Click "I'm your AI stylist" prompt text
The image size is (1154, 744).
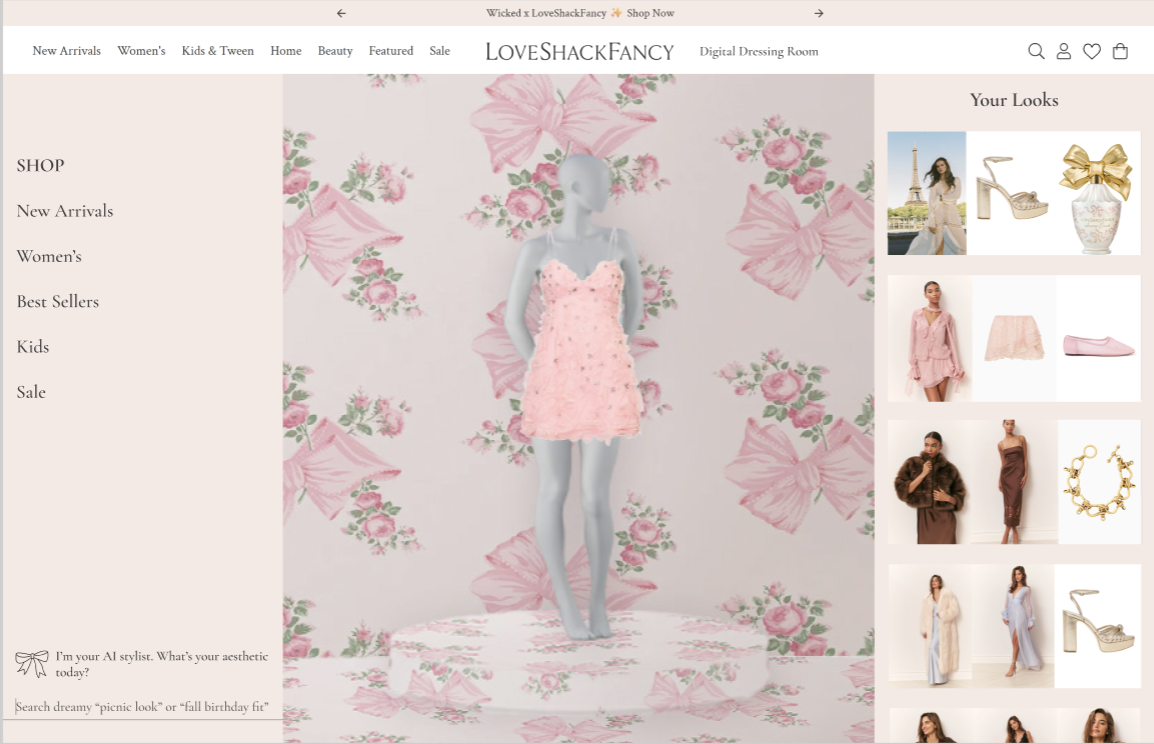(x=162, y=664)
